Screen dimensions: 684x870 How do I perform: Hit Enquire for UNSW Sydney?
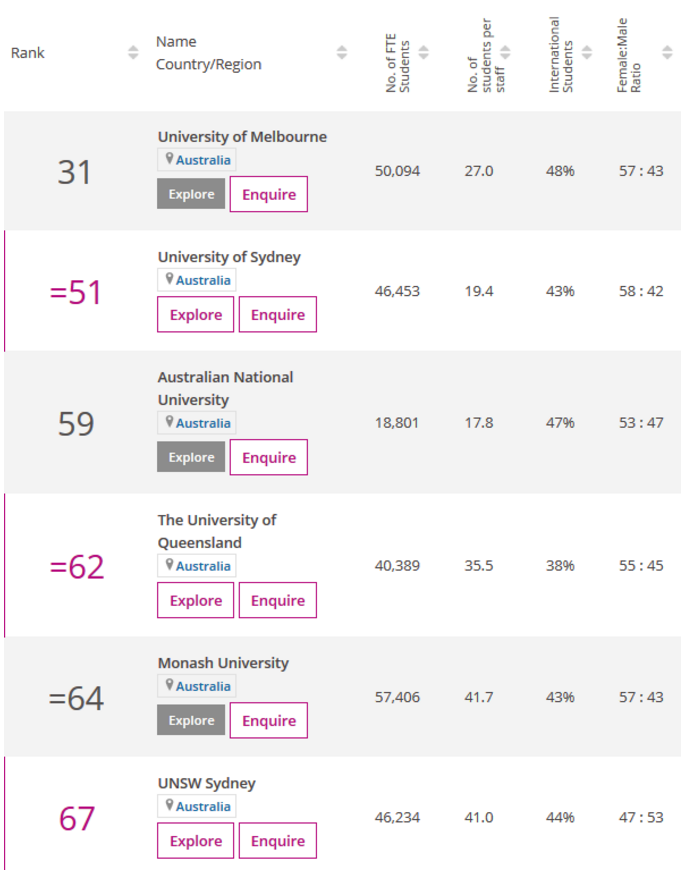[277, 841]
